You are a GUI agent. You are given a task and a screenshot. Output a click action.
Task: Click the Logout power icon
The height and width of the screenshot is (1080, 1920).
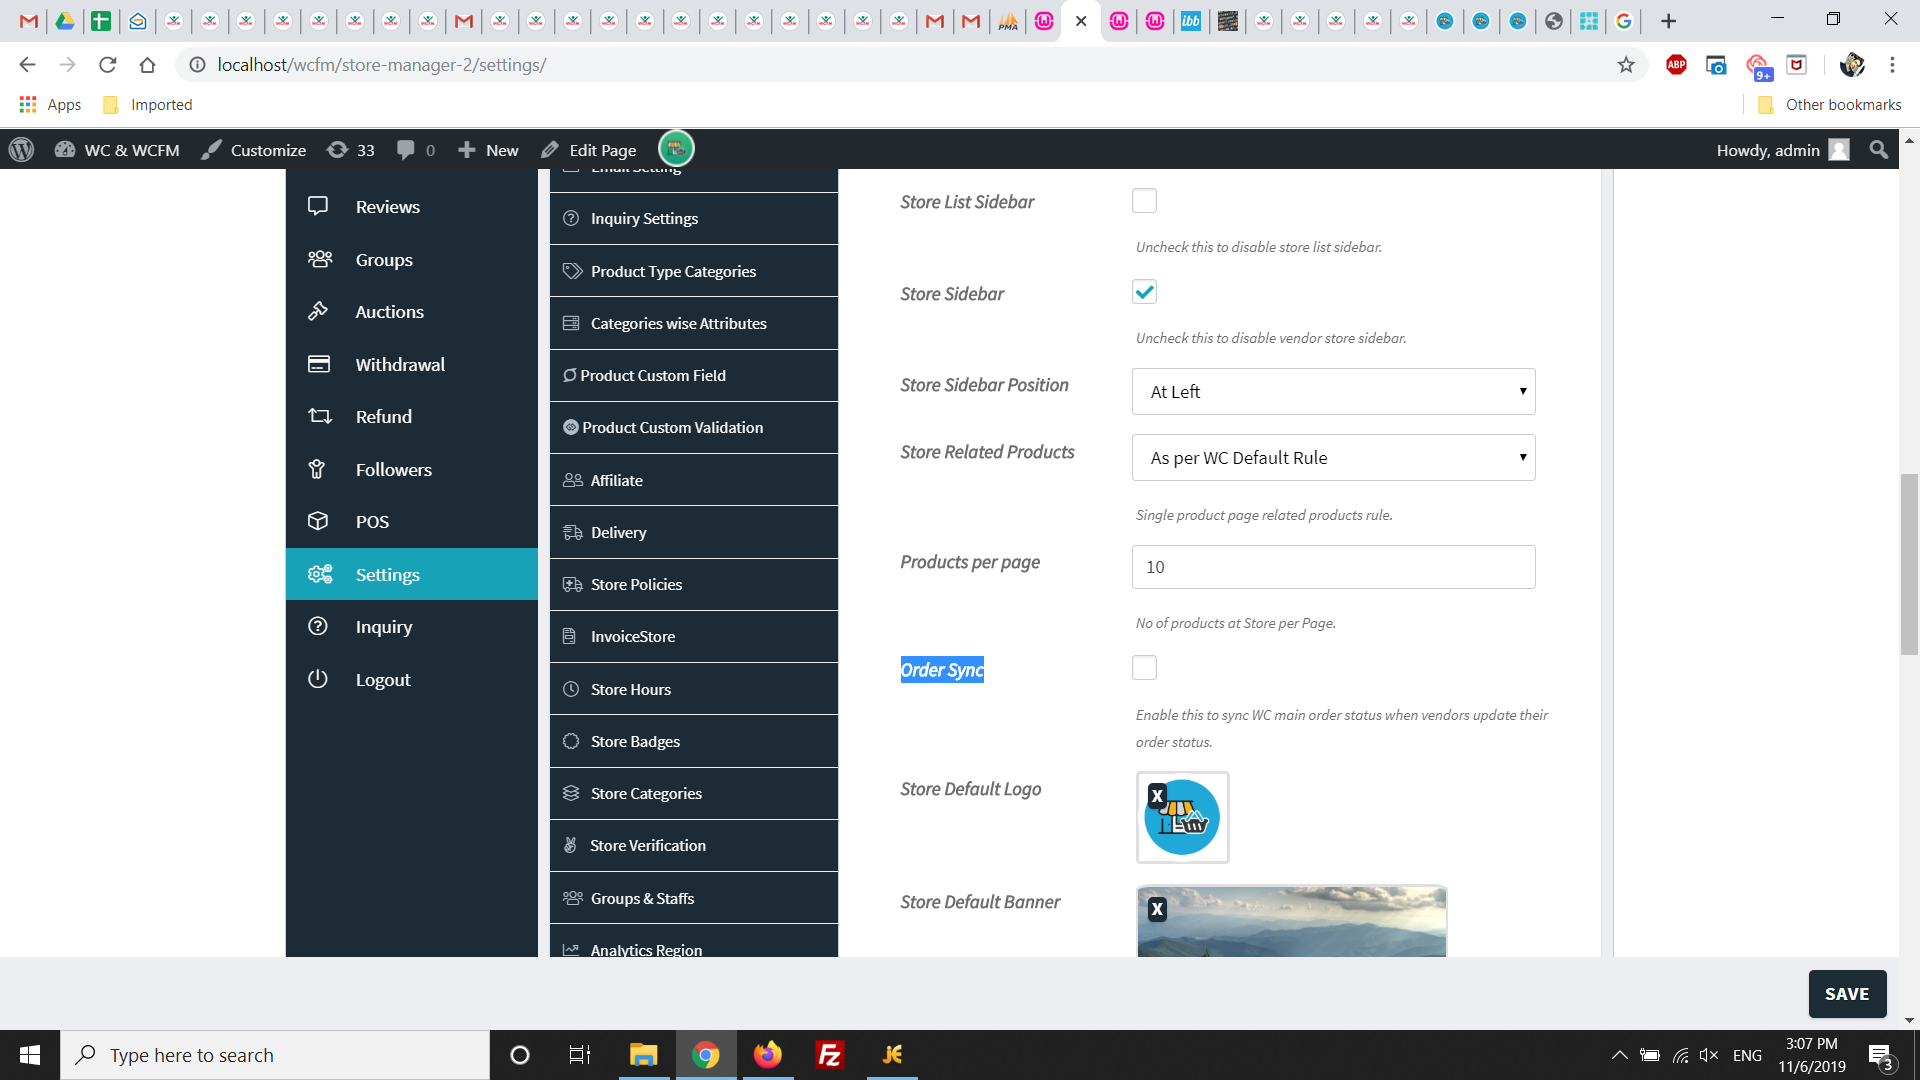point(318,679)
